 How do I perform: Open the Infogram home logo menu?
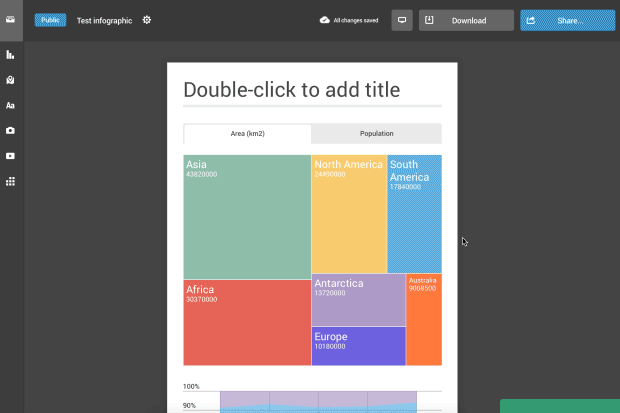coord(10,20)
